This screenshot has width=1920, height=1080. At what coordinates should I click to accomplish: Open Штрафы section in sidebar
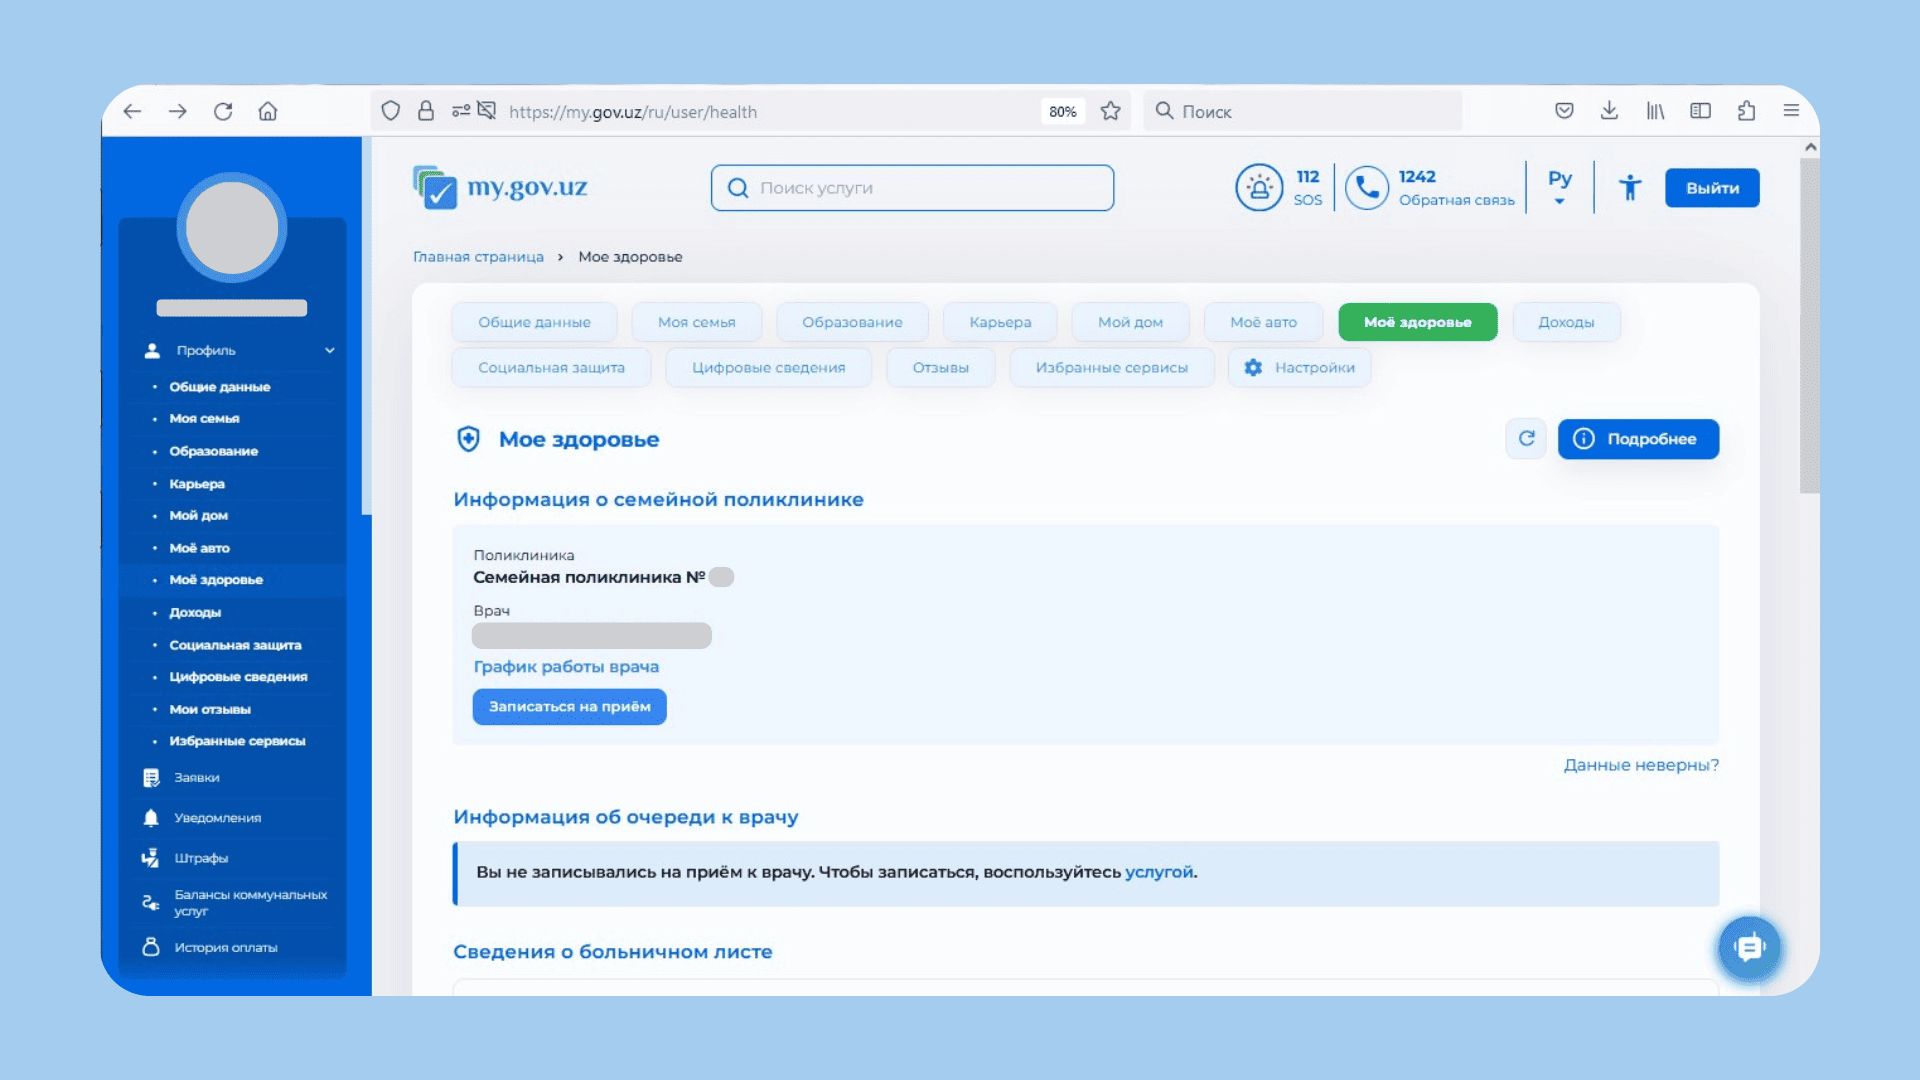tap(200, 858)
